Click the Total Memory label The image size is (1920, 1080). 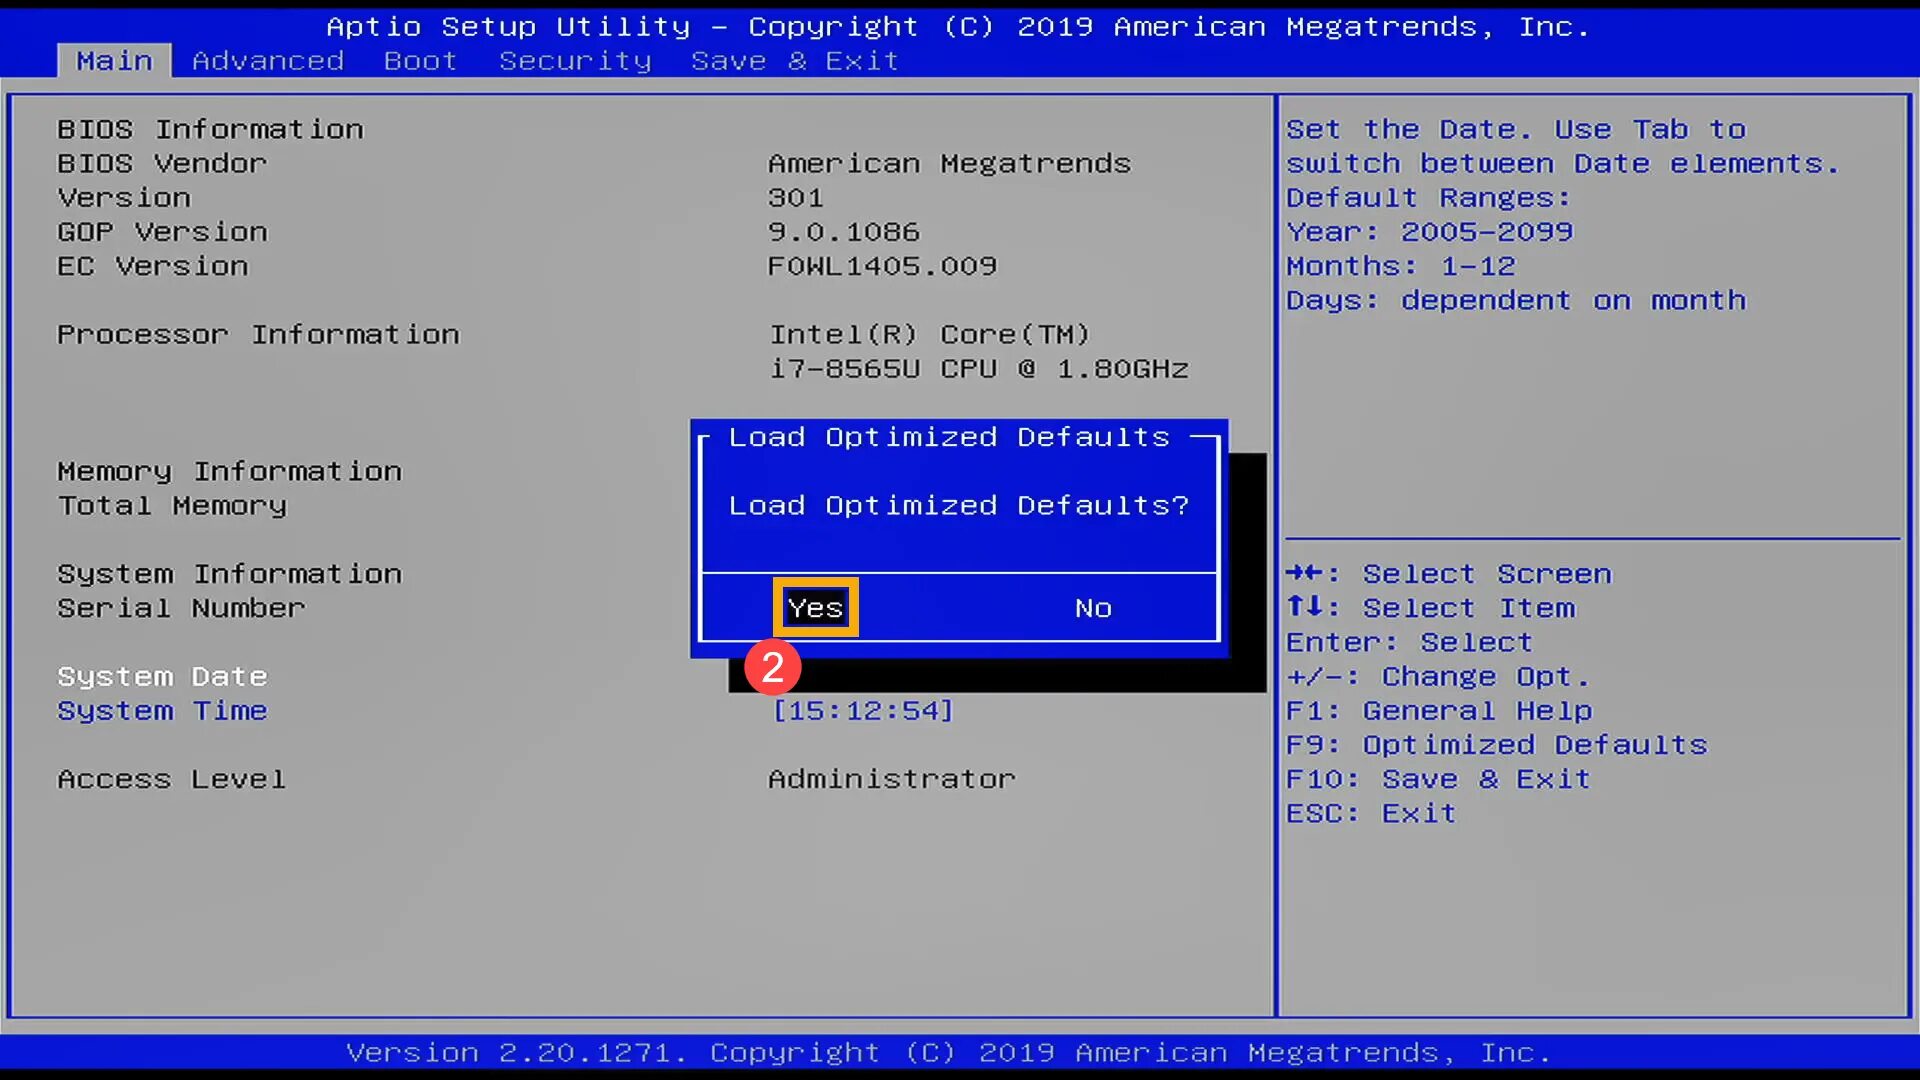[x=172, y=505]
